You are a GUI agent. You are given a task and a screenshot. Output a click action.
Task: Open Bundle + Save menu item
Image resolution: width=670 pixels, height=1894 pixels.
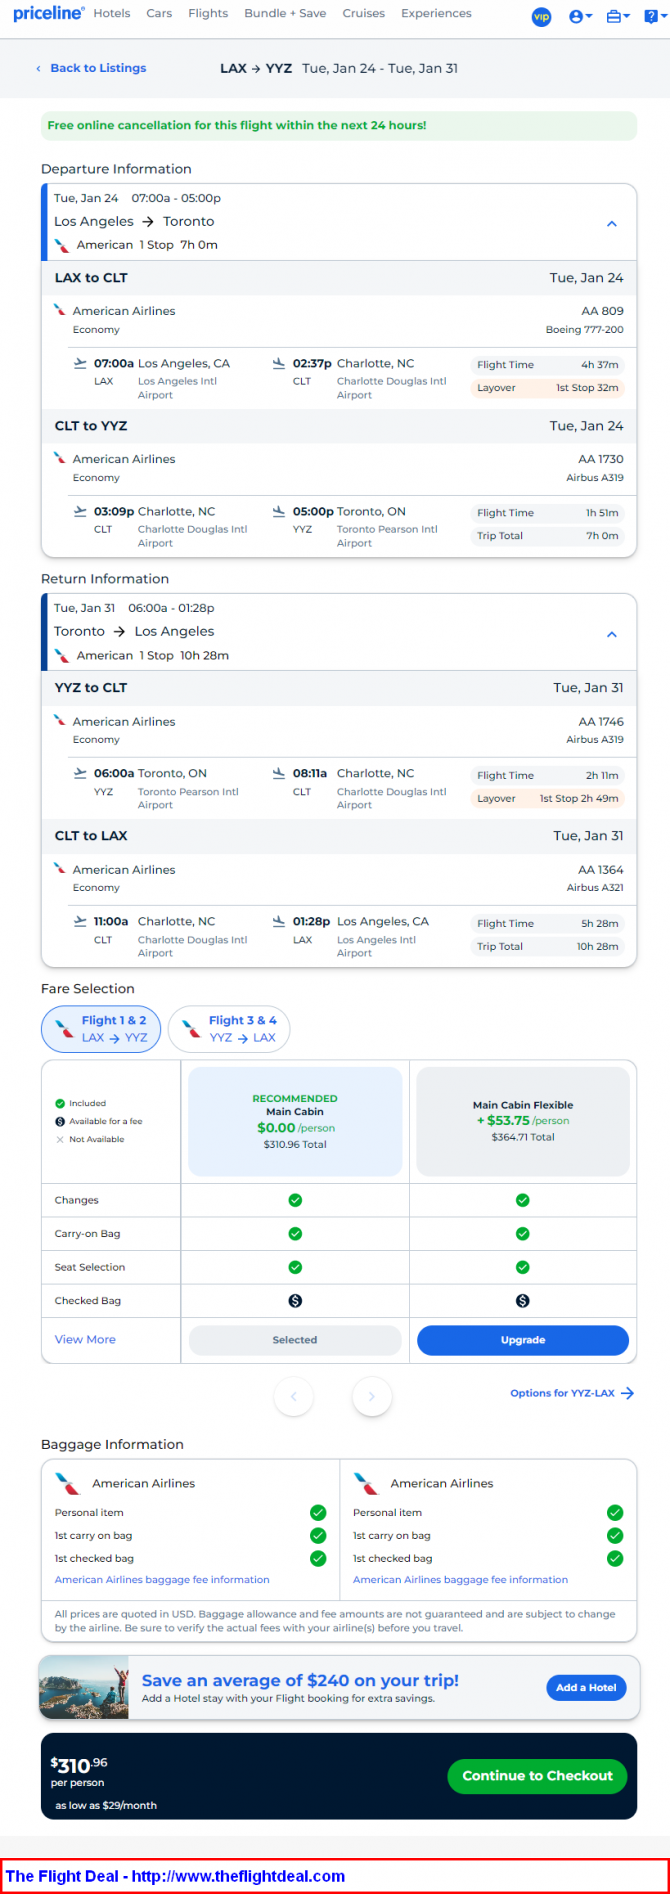click(285, 14)
